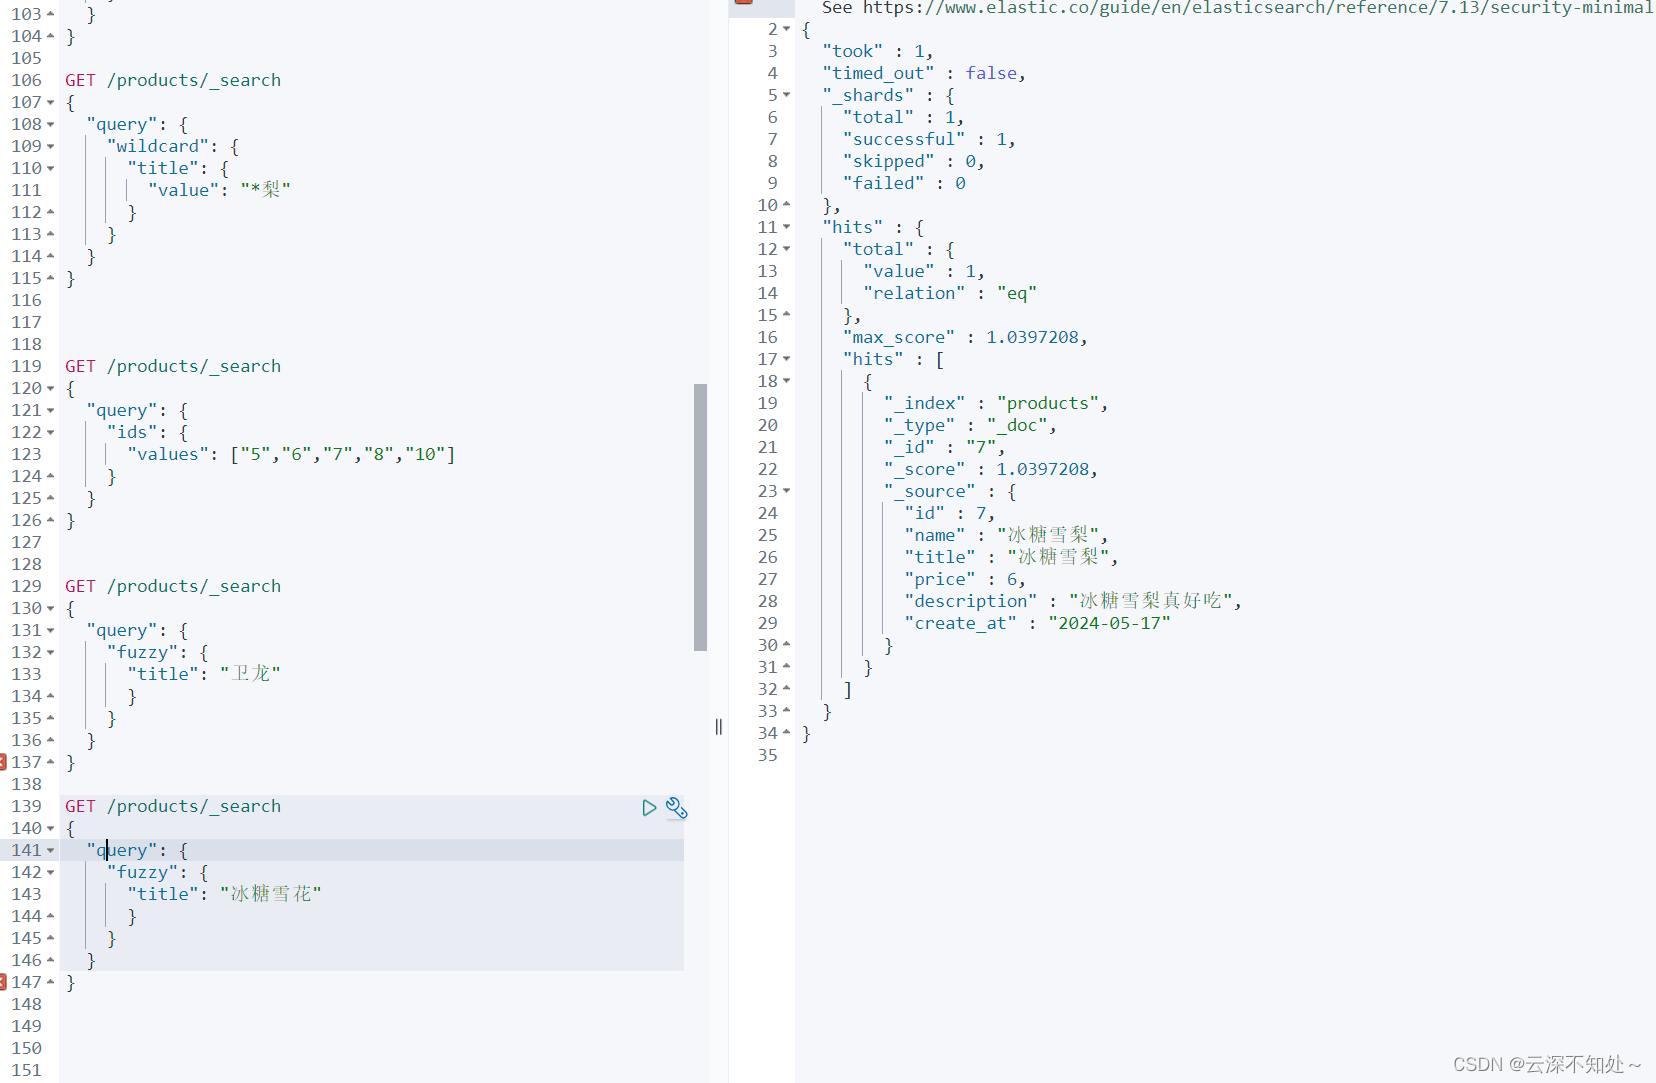Fold the request body at line 120

click(50, 388)
